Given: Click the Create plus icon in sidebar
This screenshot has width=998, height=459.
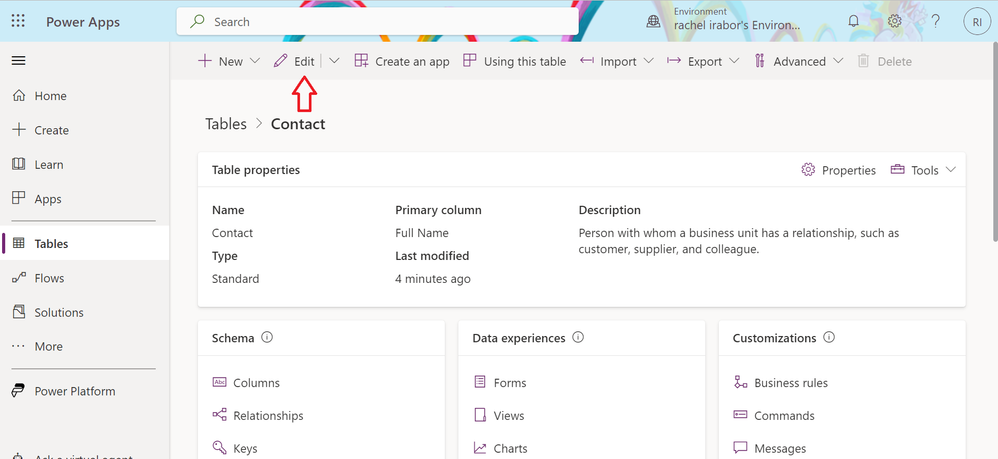Looking at the screenshot, I should 19,130.
